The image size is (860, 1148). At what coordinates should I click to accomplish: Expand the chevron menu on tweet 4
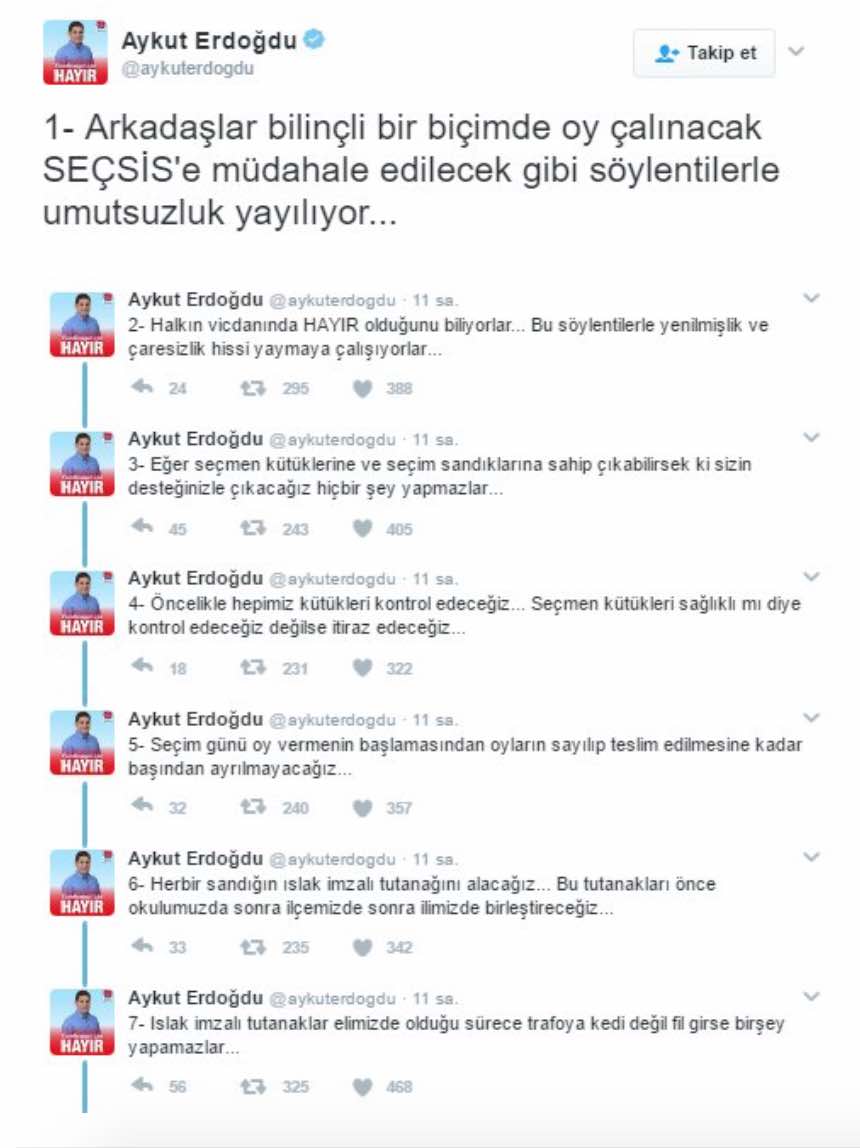812,578
